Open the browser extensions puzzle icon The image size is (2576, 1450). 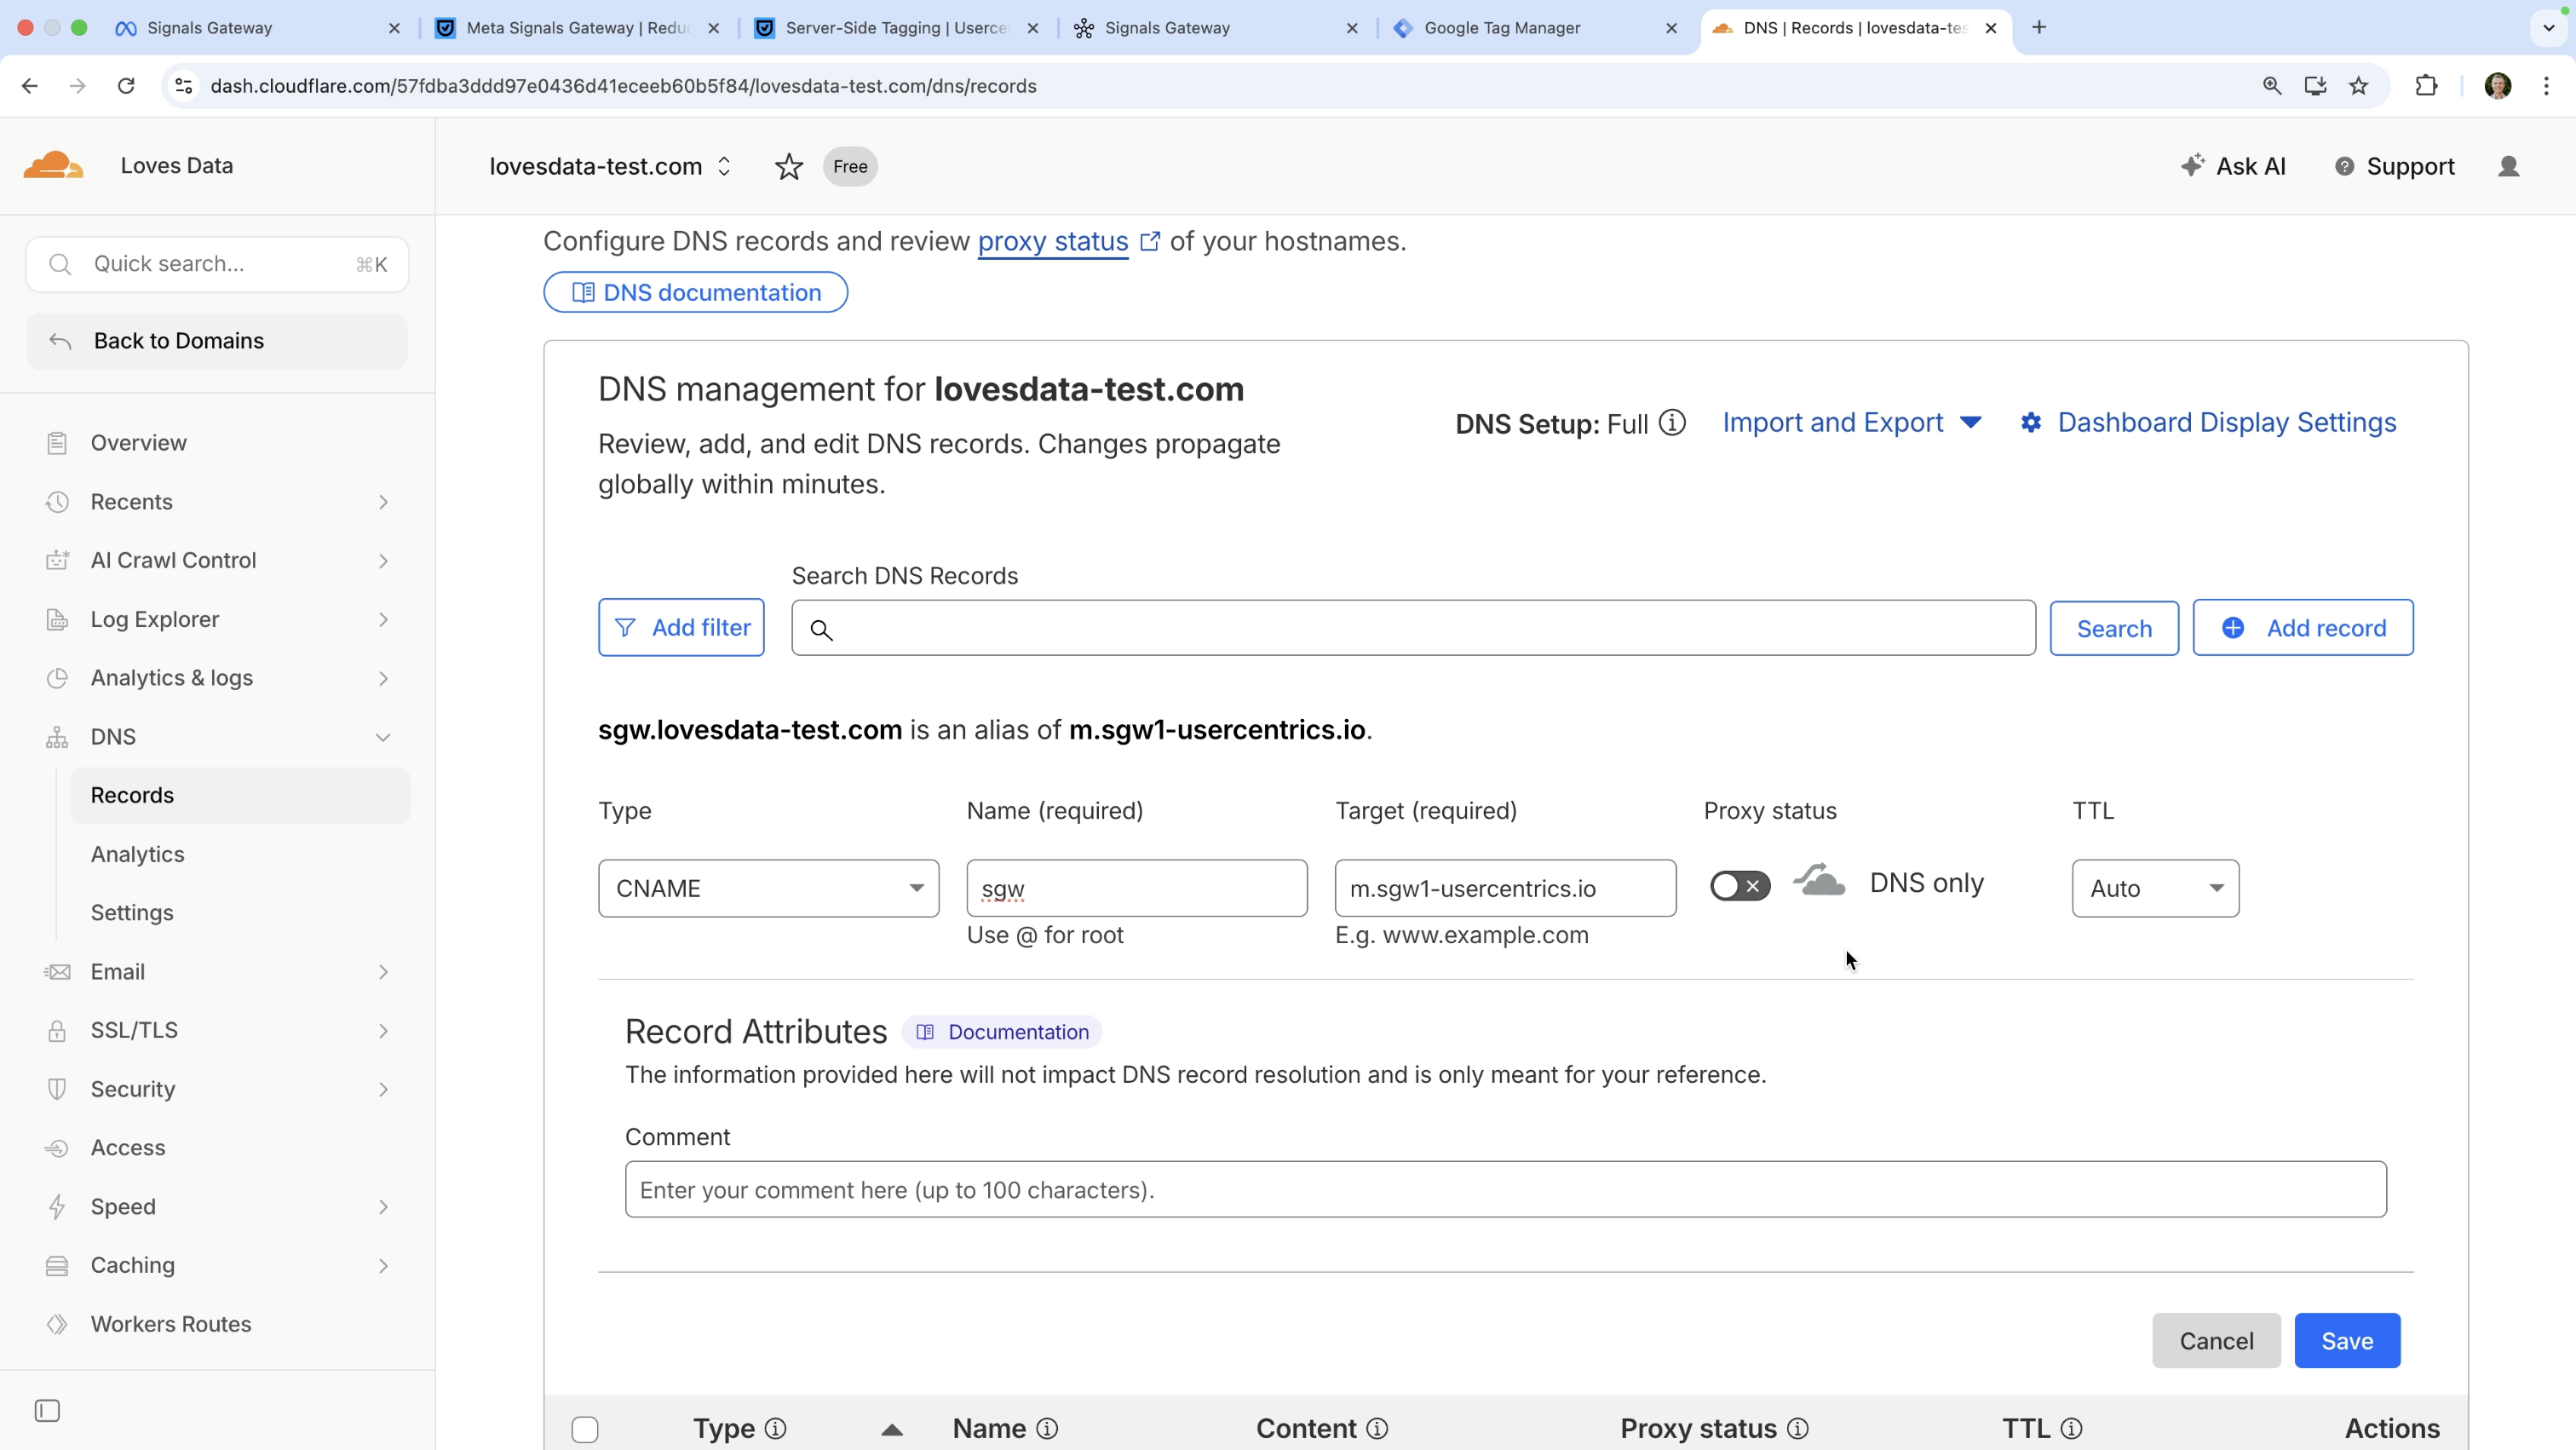click(2427, 86)
